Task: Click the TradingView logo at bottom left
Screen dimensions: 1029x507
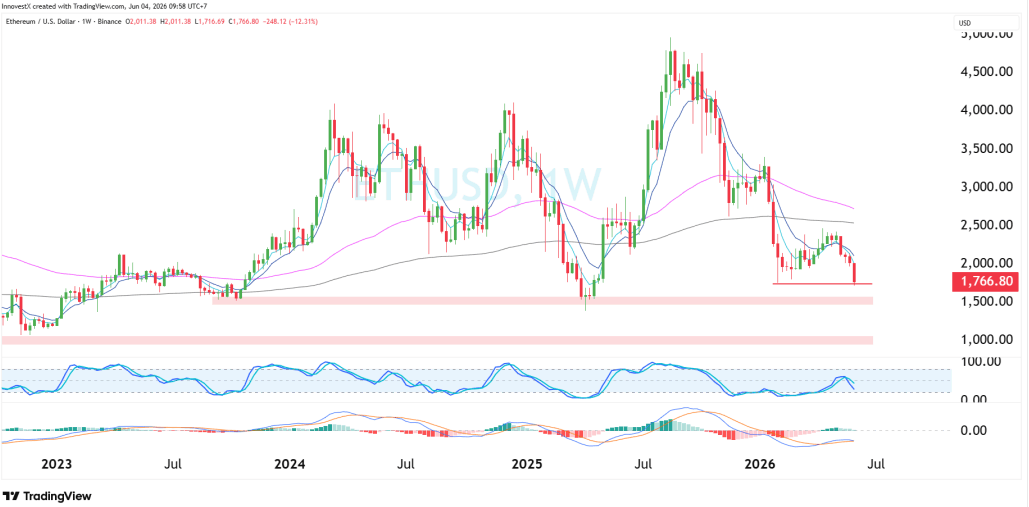Action: click(x=47, y=496)
